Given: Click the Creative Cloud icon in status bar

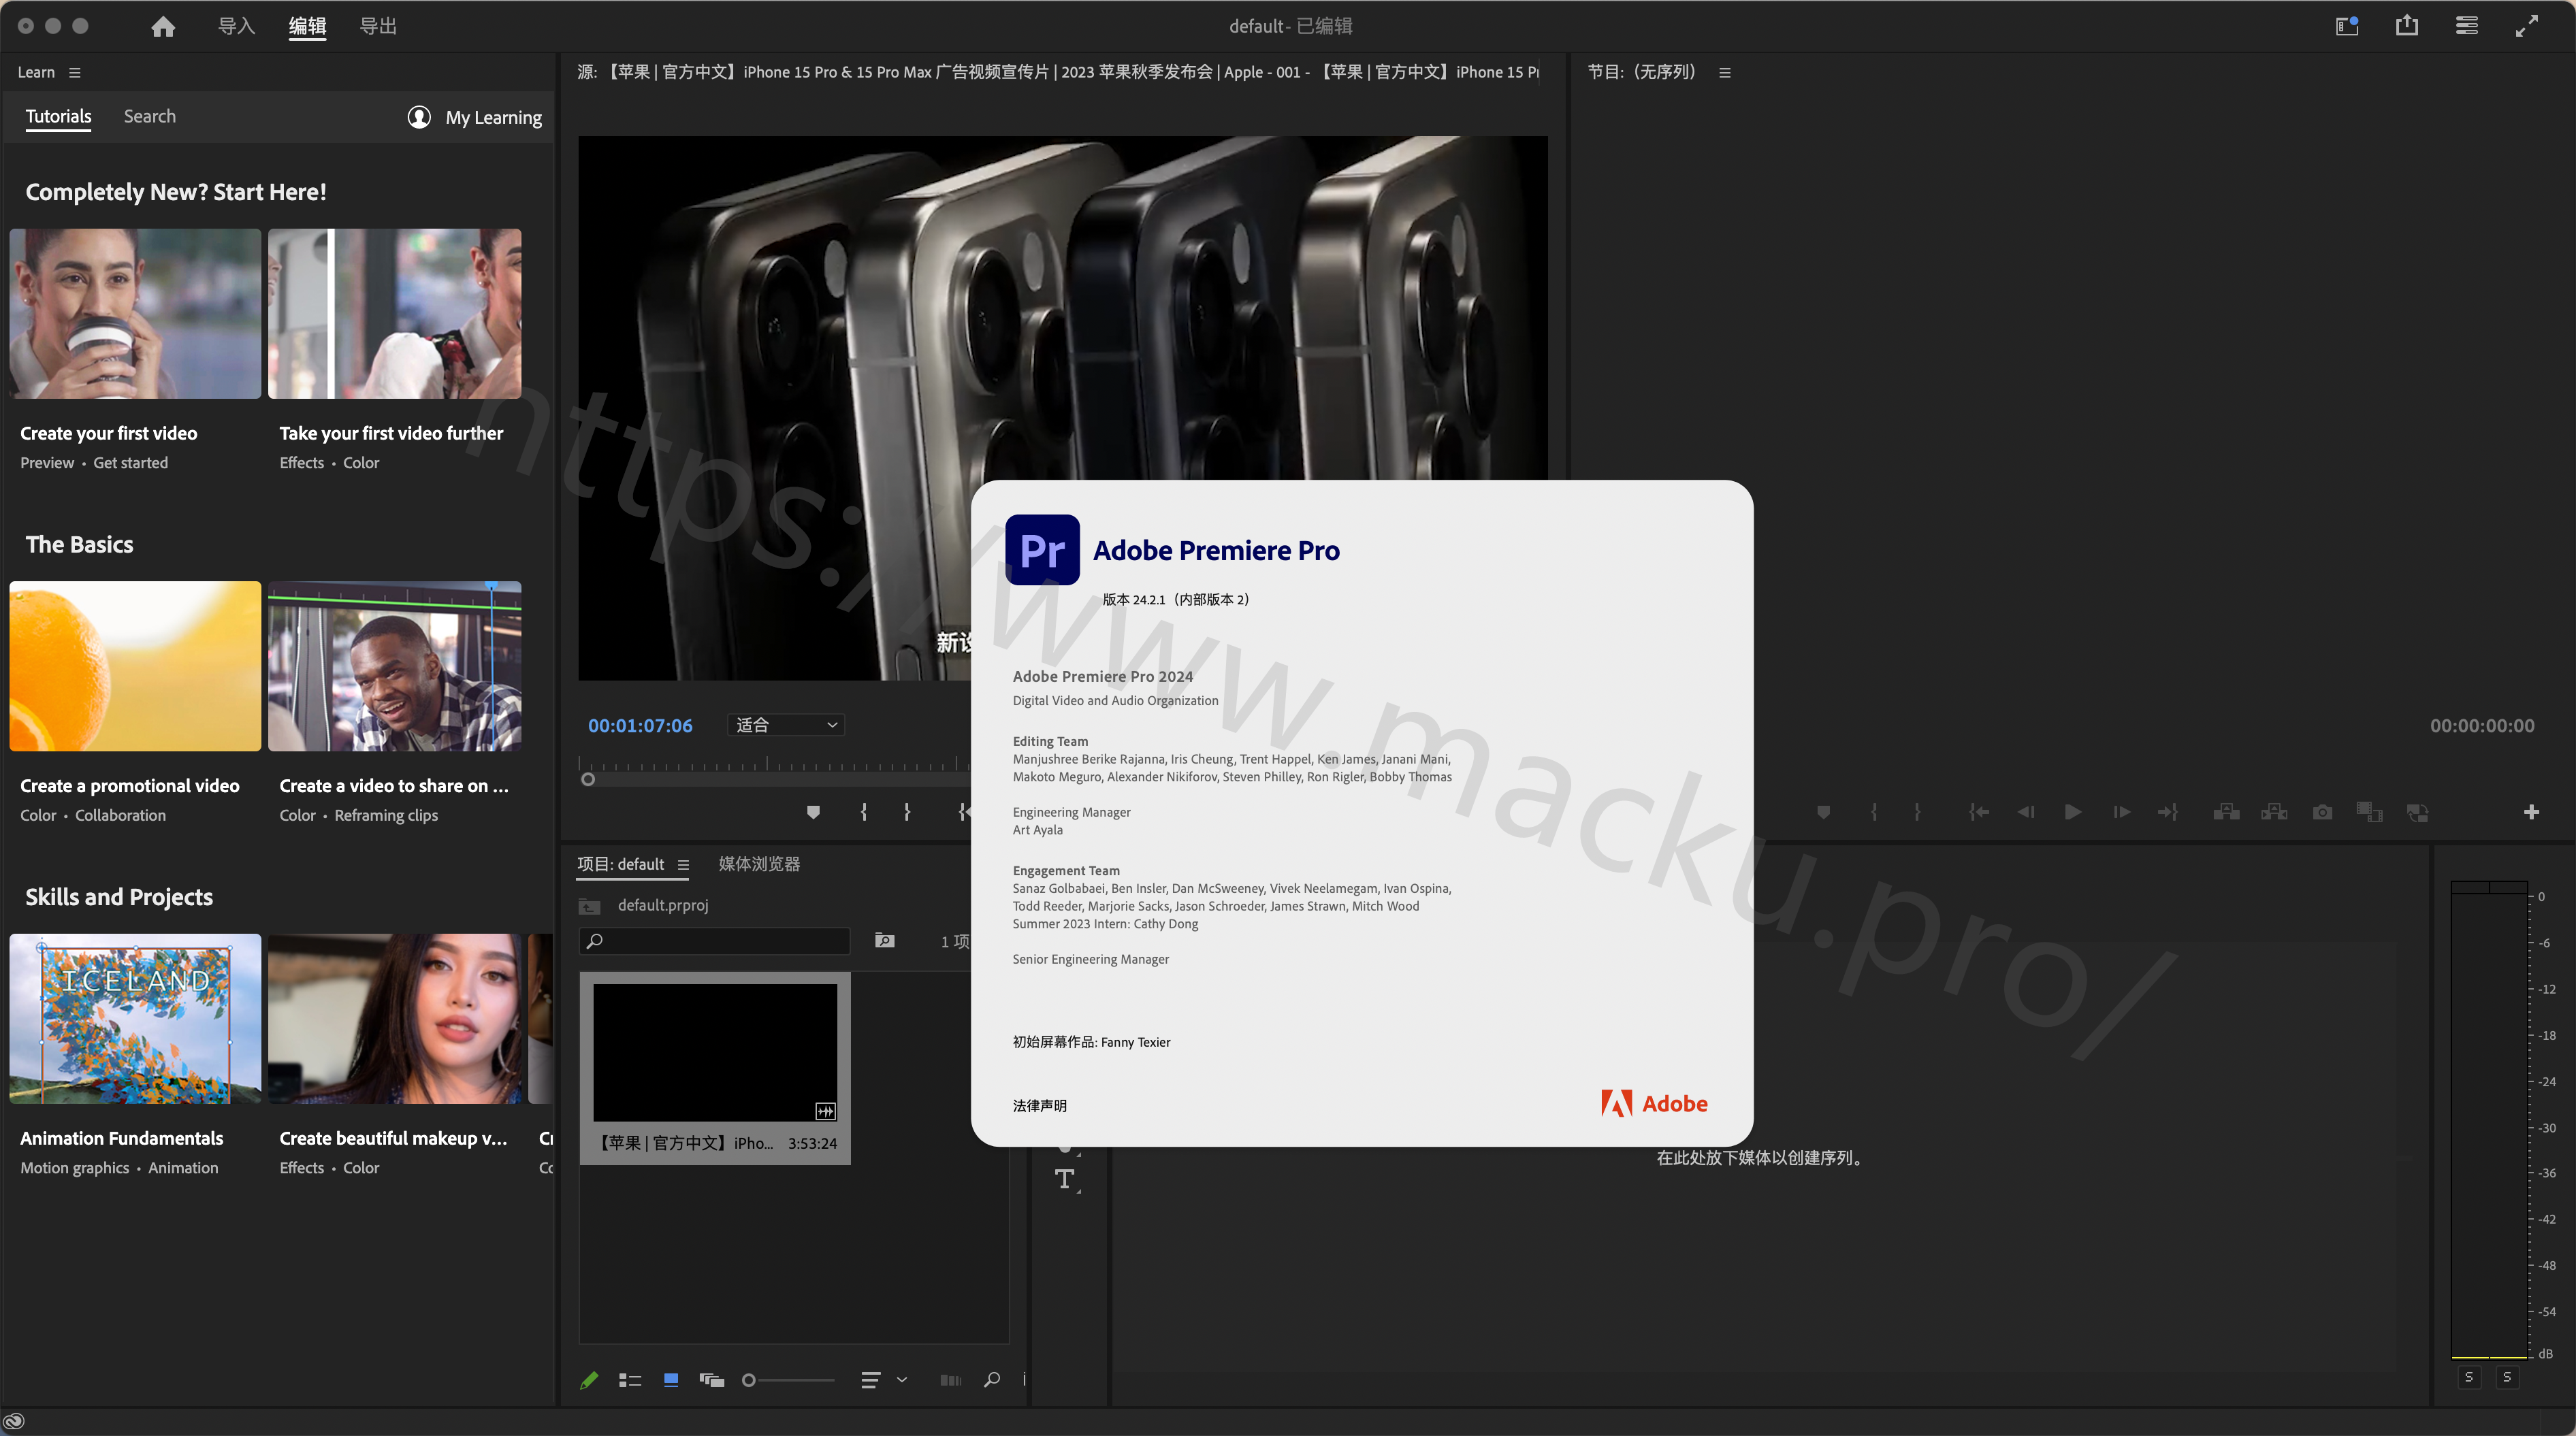Looking at the screenshot, I should tap(14, 1421).
